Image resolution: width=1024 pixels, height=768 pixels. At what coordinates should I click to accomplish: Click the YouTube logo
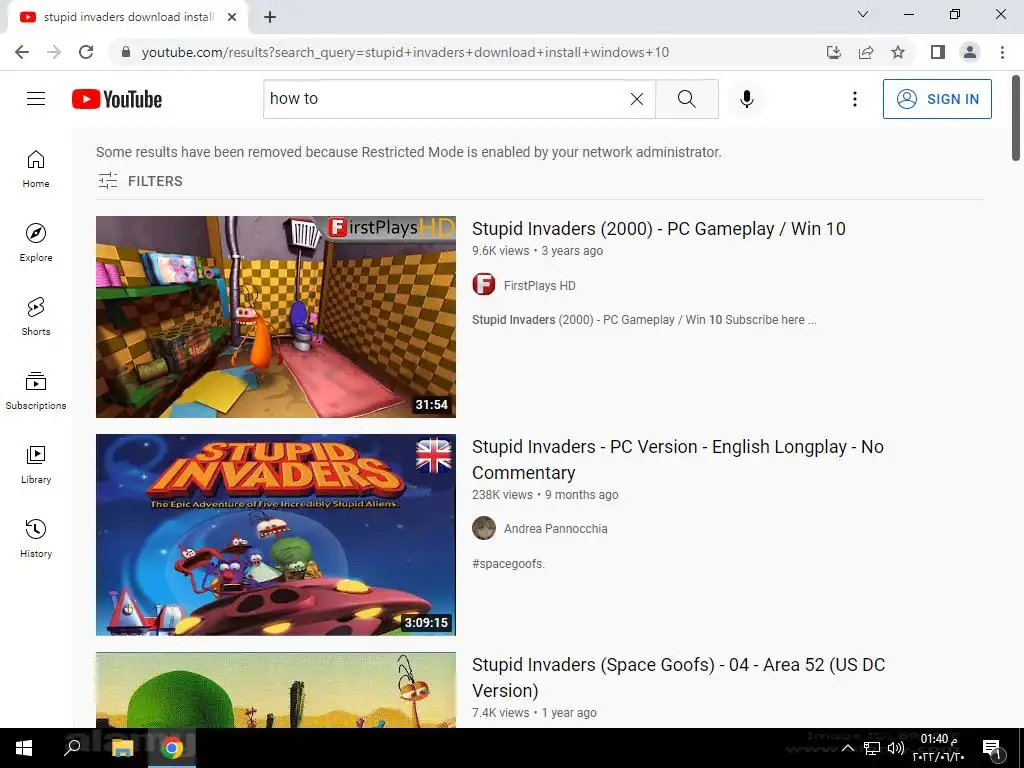(x=117, y=99)
